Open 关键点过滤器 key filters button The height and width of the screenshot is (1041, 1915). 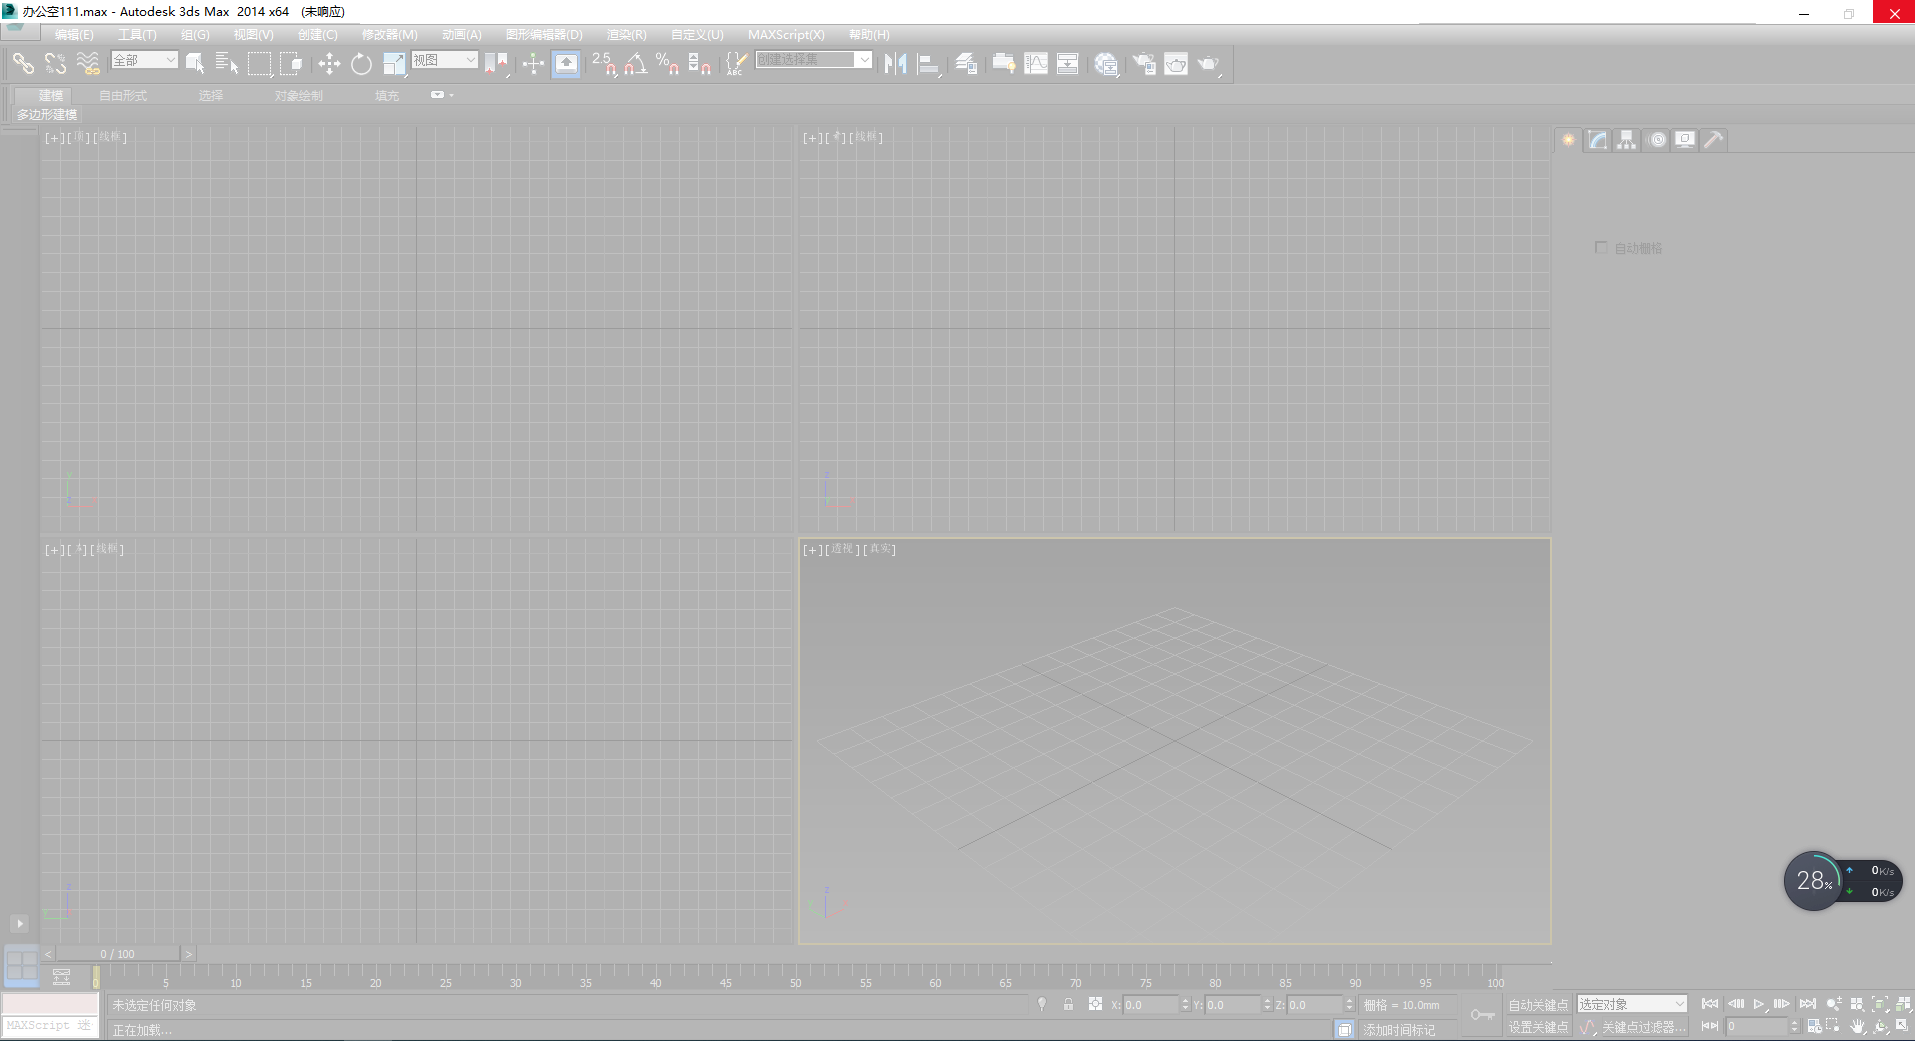coord(1643,1027)
